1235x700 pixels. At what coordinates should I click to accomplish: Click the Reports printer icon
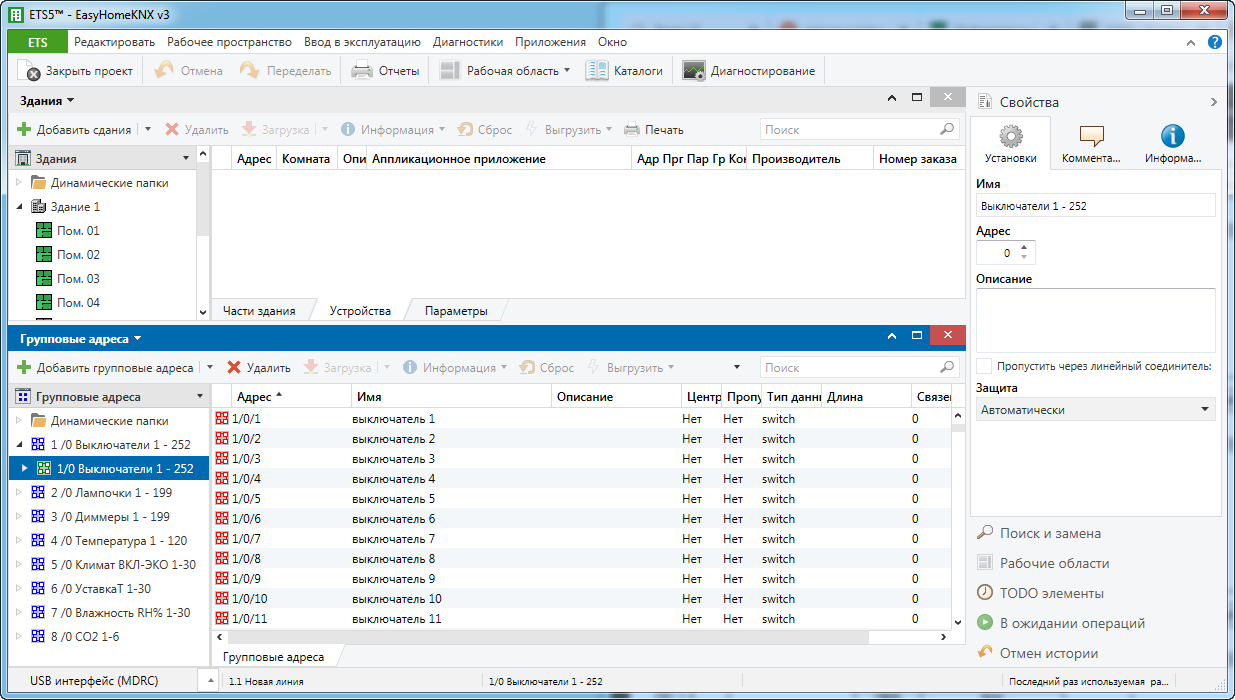362,71
